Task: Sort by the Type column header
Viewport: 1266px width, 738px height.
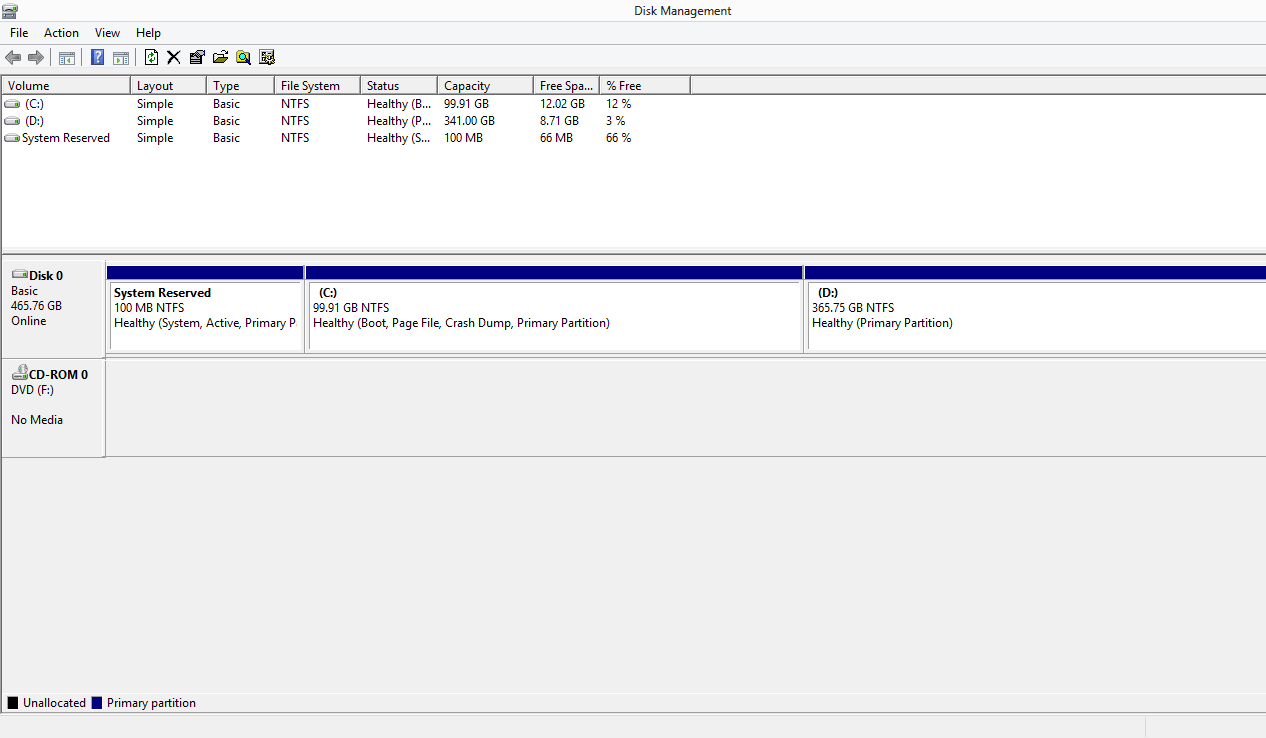Action: pos(241,86)
